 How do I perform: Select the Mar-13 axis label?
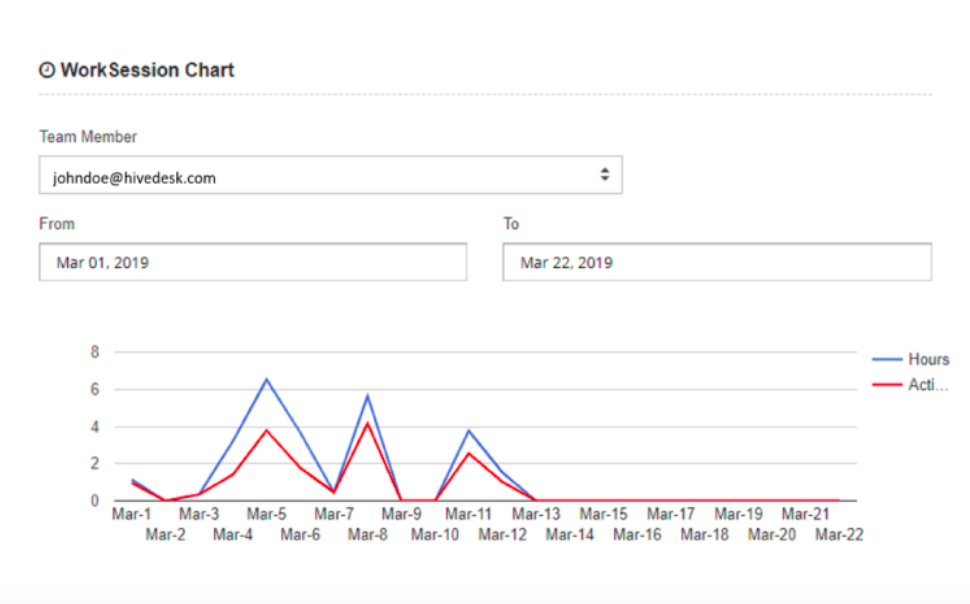pos(536,514)
